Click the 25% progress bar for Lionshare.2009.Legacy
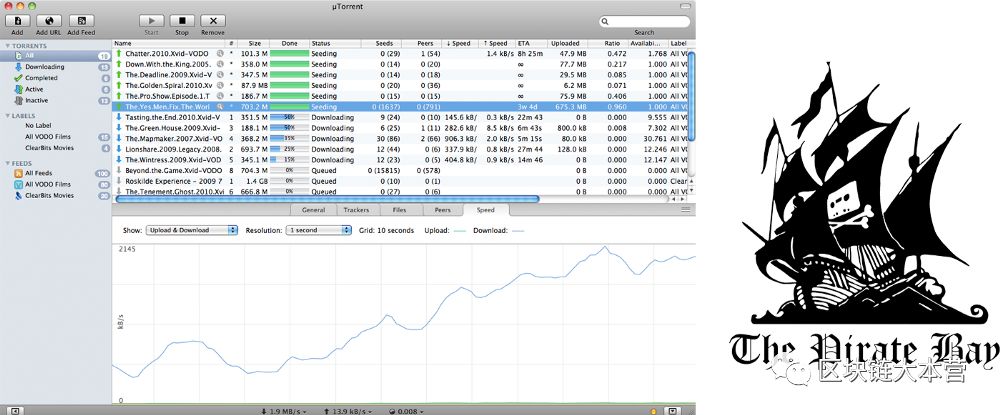The height and width of the screenshot is (415, 1000). coord(290,149)
